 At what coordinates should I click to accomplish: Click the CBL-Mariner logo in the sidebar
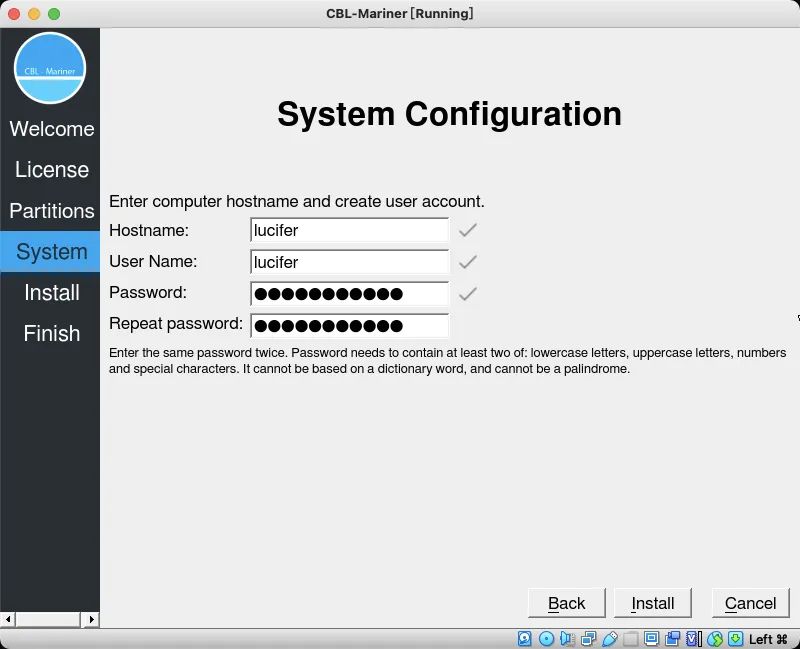(50, 68)
